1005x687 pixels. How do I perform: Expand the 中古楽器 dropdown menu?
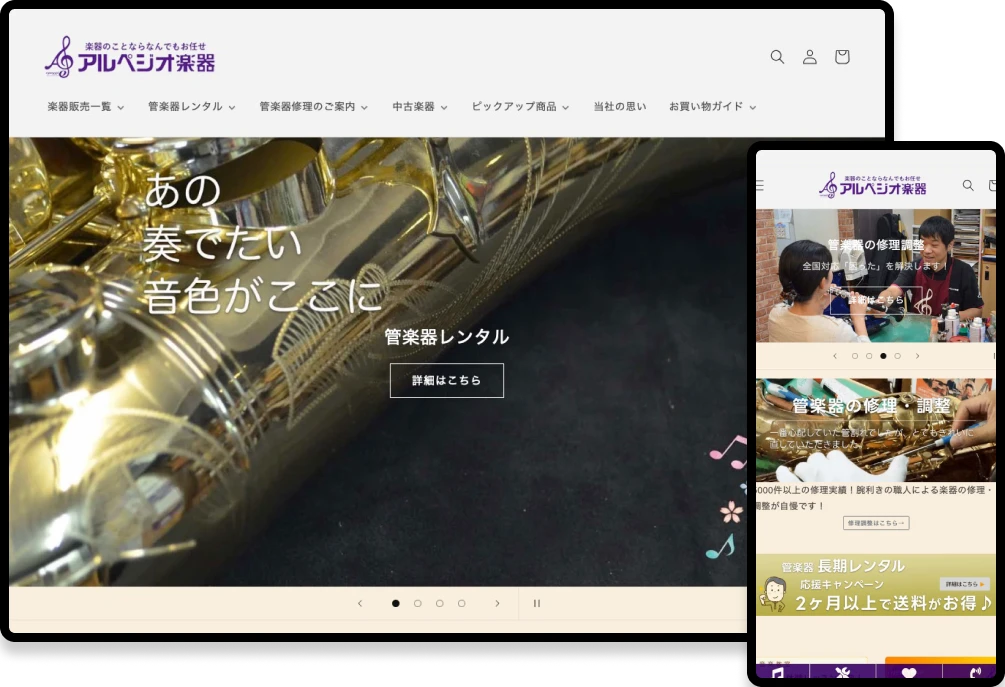(419, 107)
